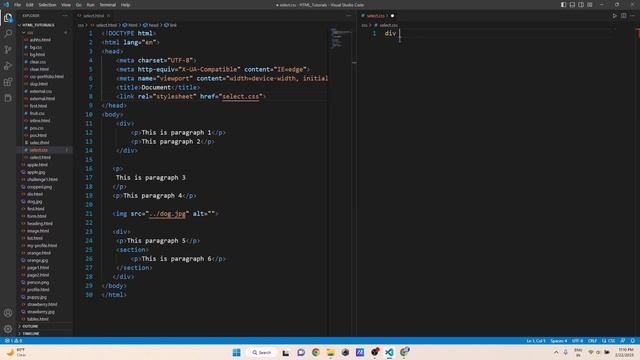Screen dimensions: 640x360
Task: Expand the OUTLINE section
Action: pos(30,326)
